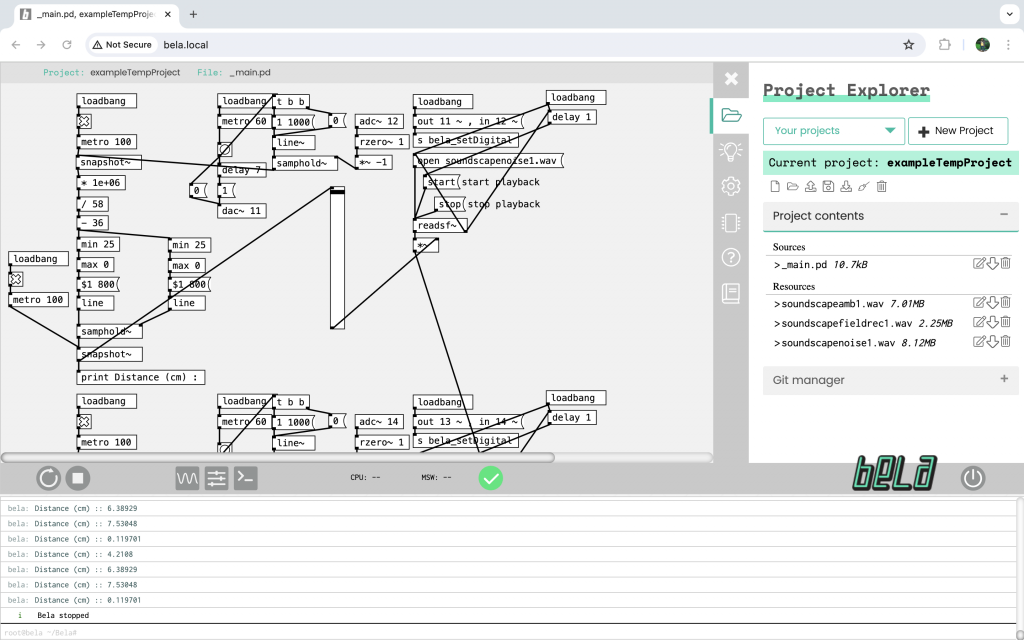This screenshot has height=640, width=1024.
Task: Open the browser three-dot menu
Action: (1008, 45)
